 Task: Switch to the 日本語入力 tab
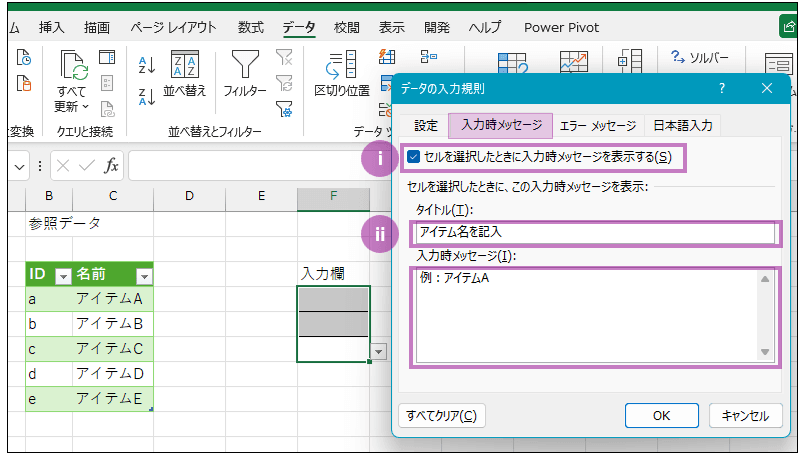click(x=682, y=125)
